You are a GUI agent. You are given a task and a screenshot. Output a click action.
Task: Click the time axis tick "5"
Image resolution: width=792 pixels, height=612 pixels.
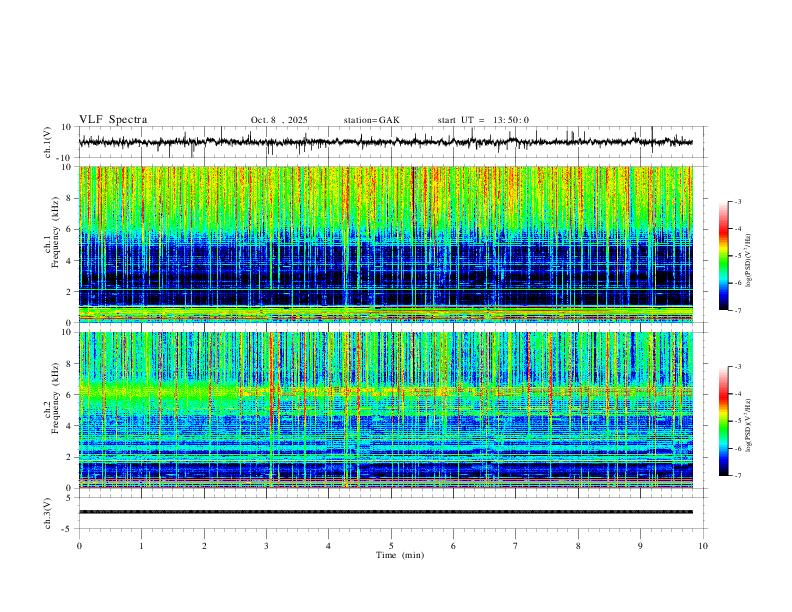coord(391,546)
